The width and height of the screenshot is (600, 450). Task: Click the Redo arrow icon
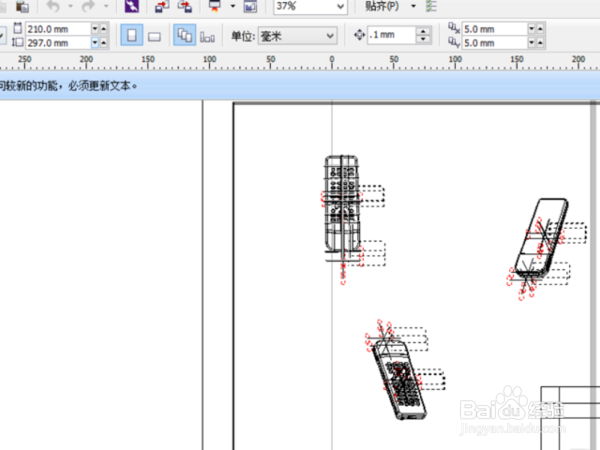tap(88, 7)
